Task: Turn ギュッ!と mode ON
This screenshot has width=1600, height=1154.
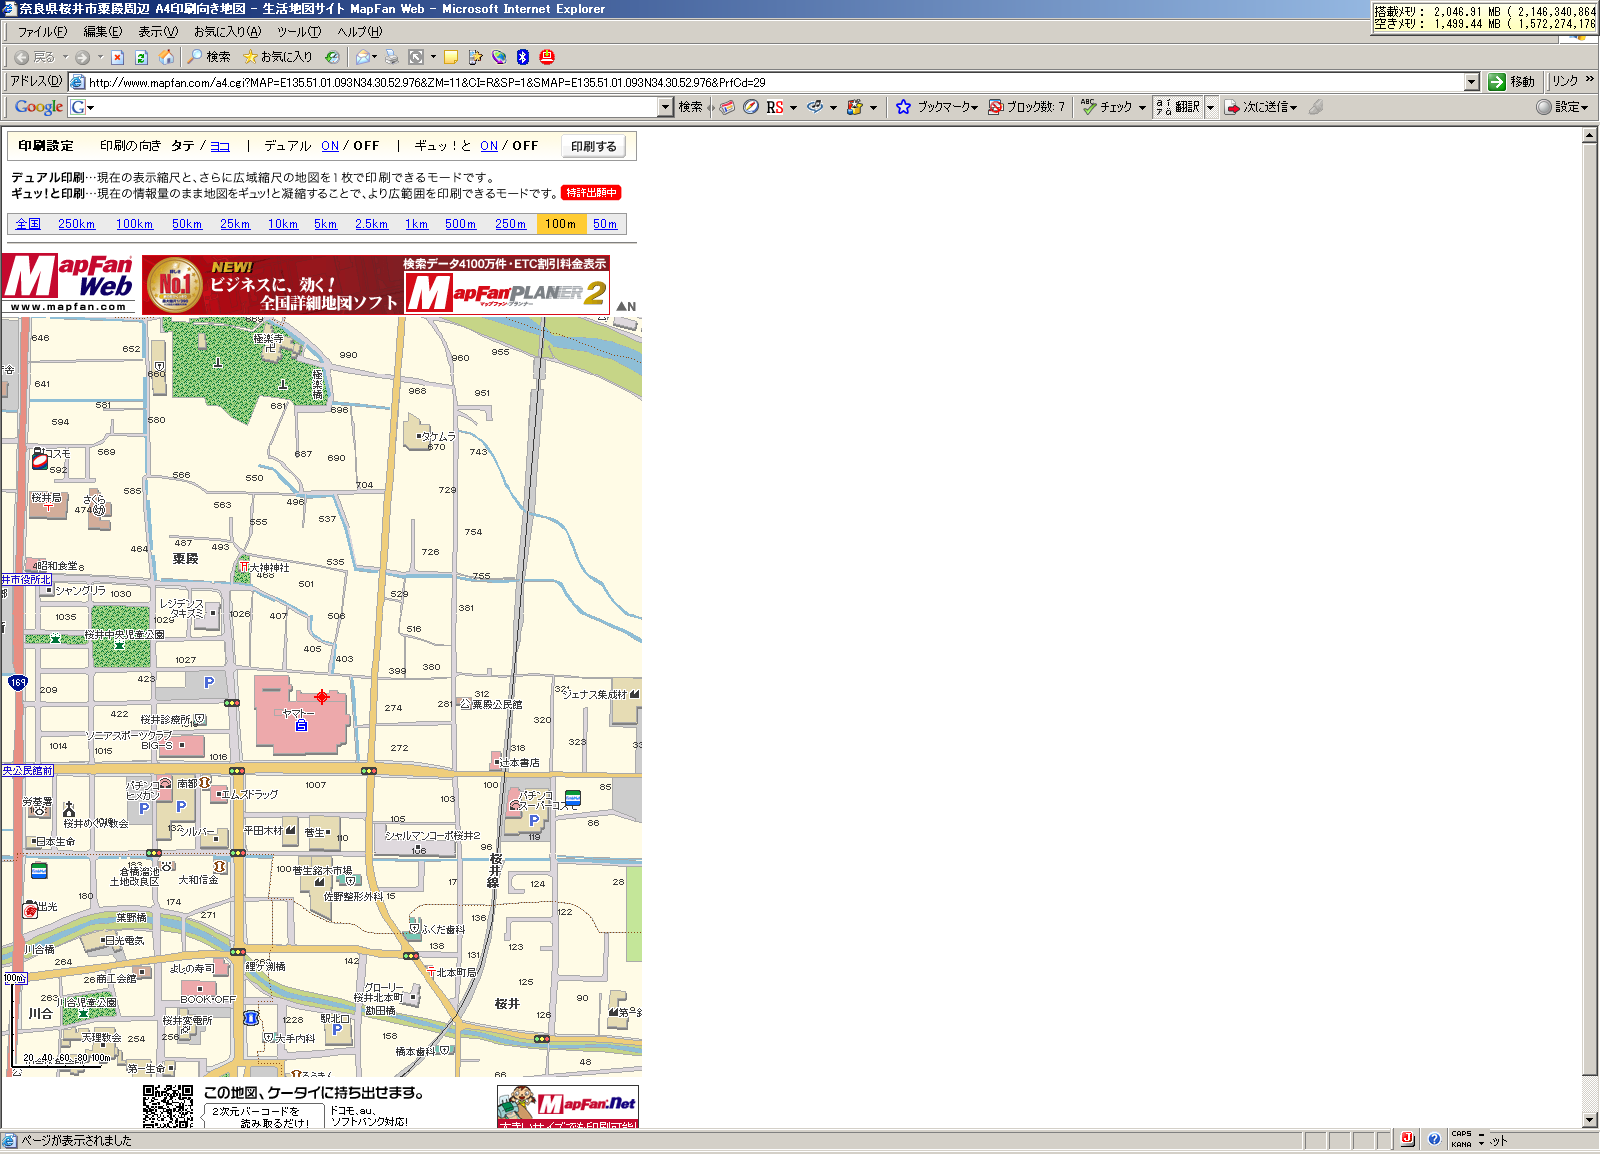Action: (489, 146)
